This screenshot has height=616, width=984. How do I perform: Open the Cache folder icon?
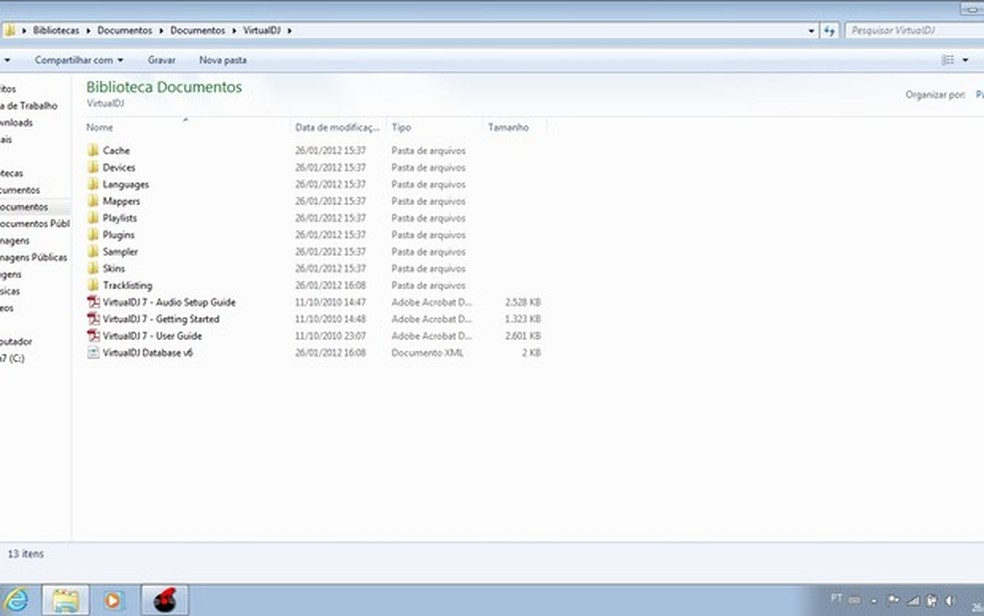(93, 150)
